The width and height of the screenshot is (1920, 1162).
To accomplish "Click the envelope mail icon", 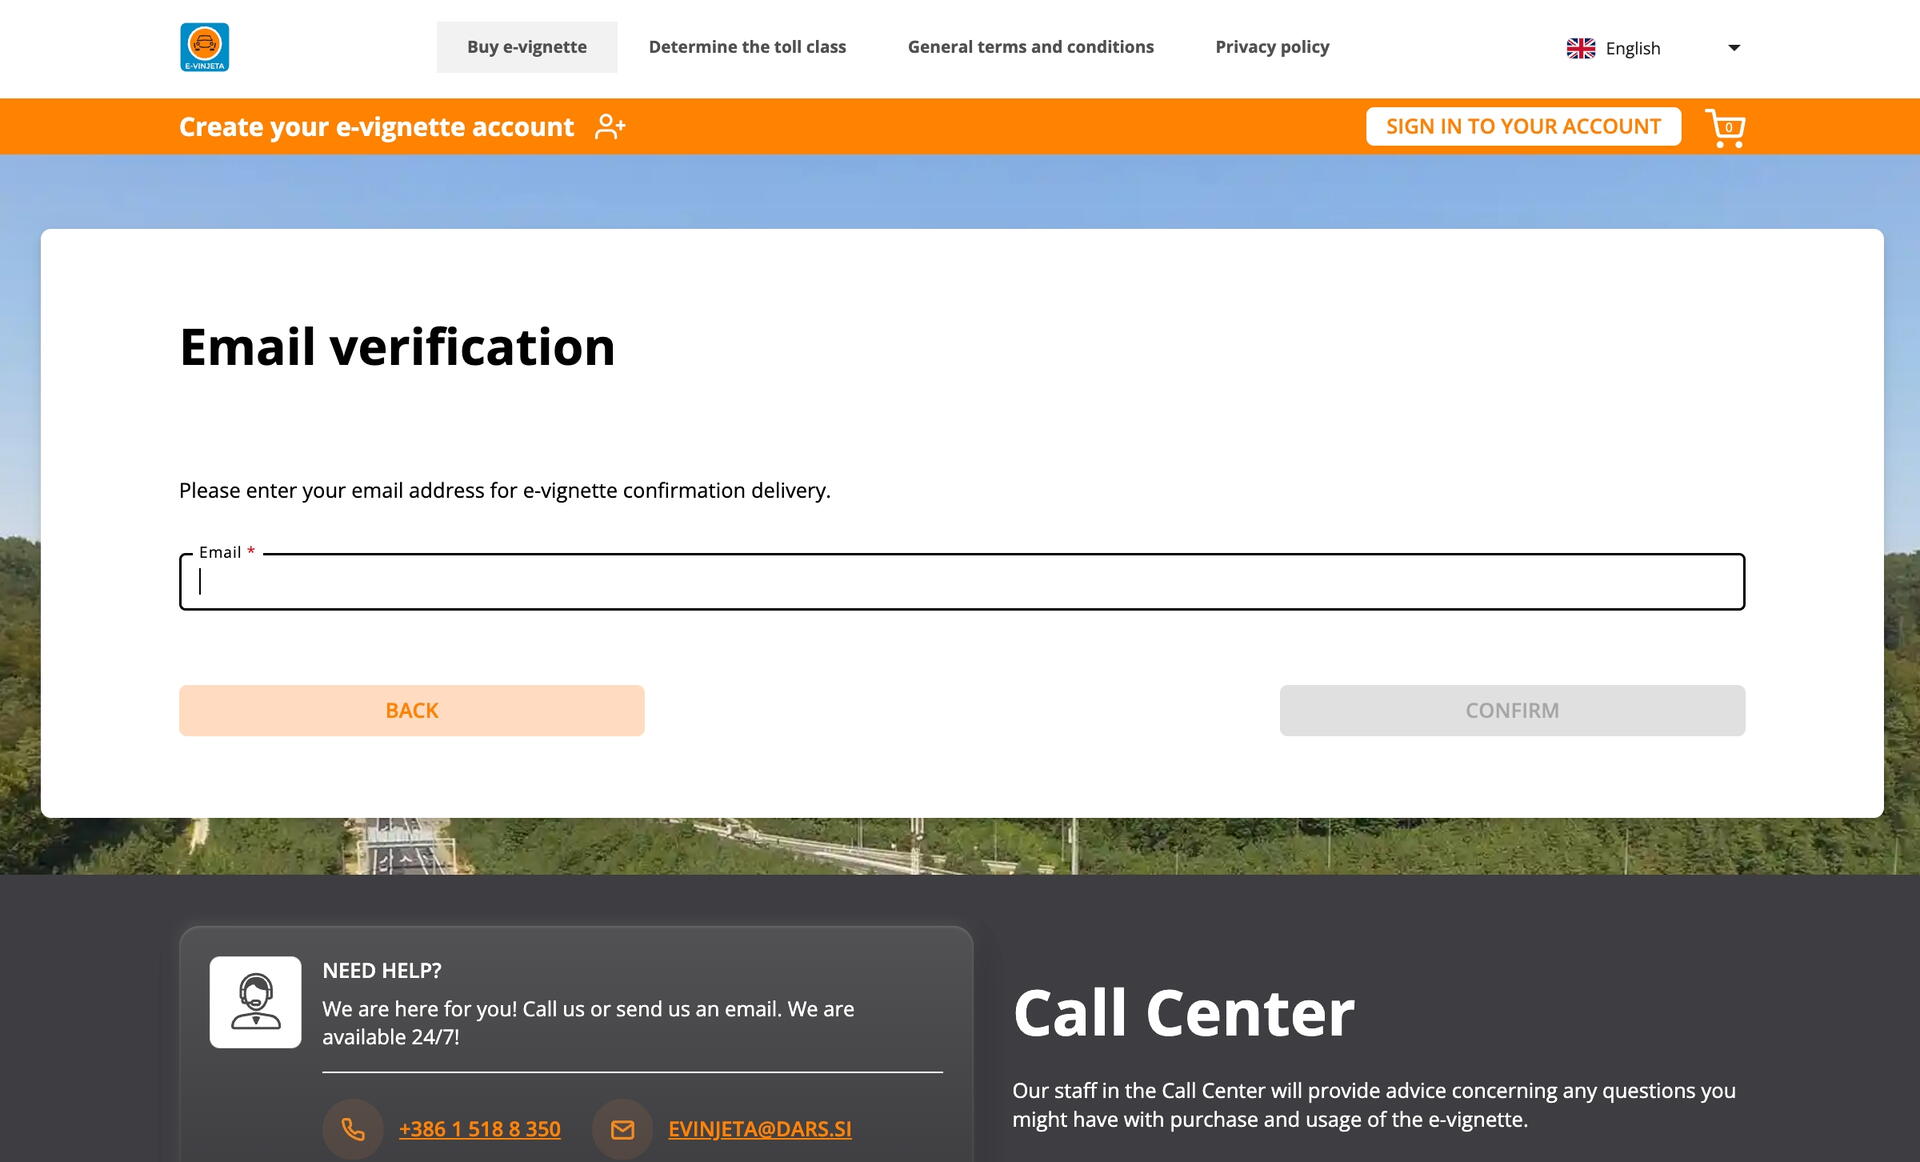I will click(x=623, y=1129).
